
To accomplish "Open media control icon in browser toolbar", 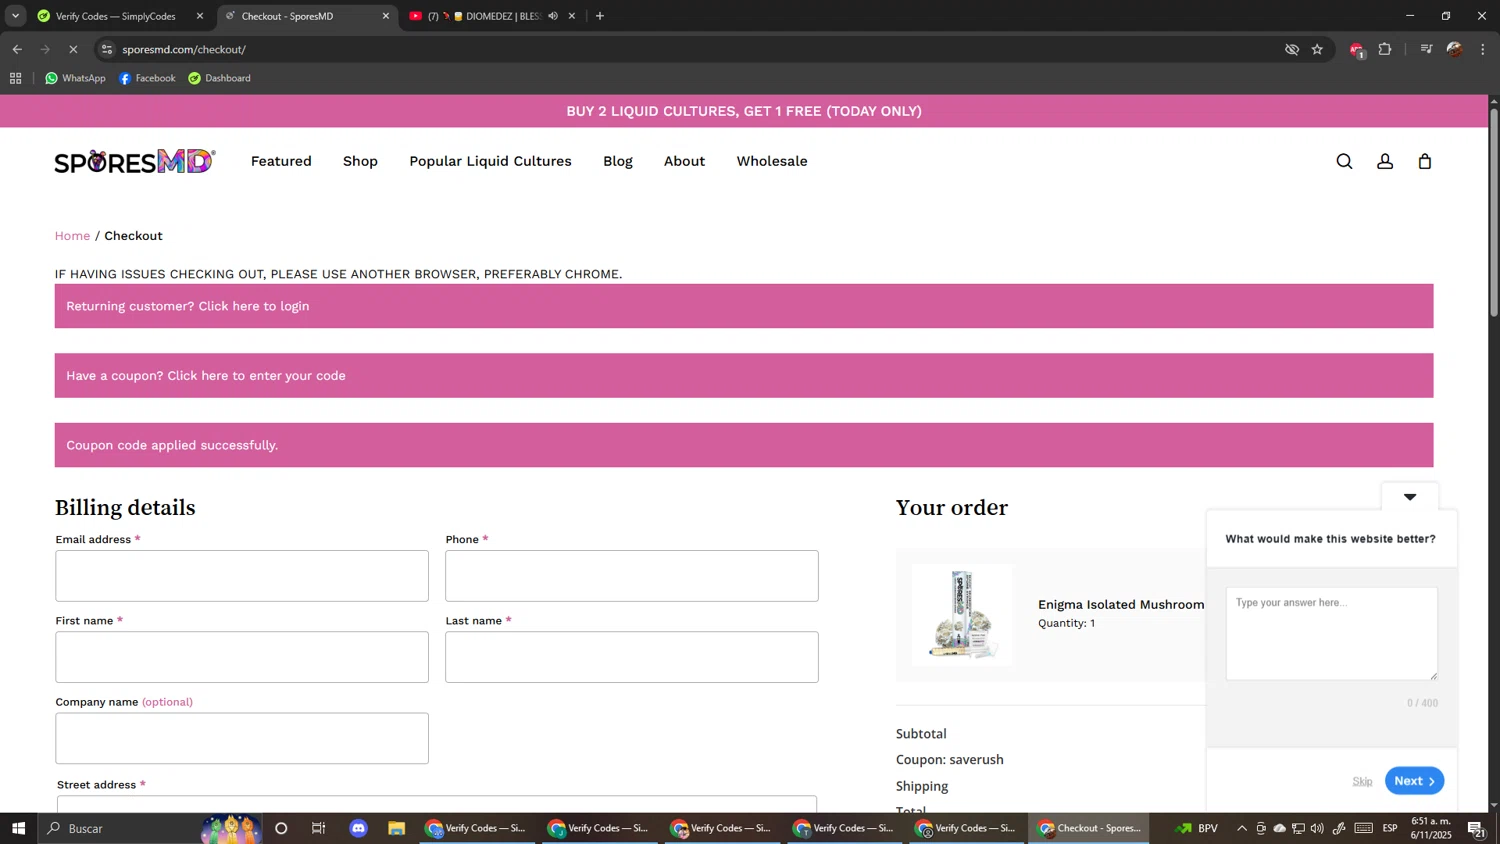I will click(1426, 49).
